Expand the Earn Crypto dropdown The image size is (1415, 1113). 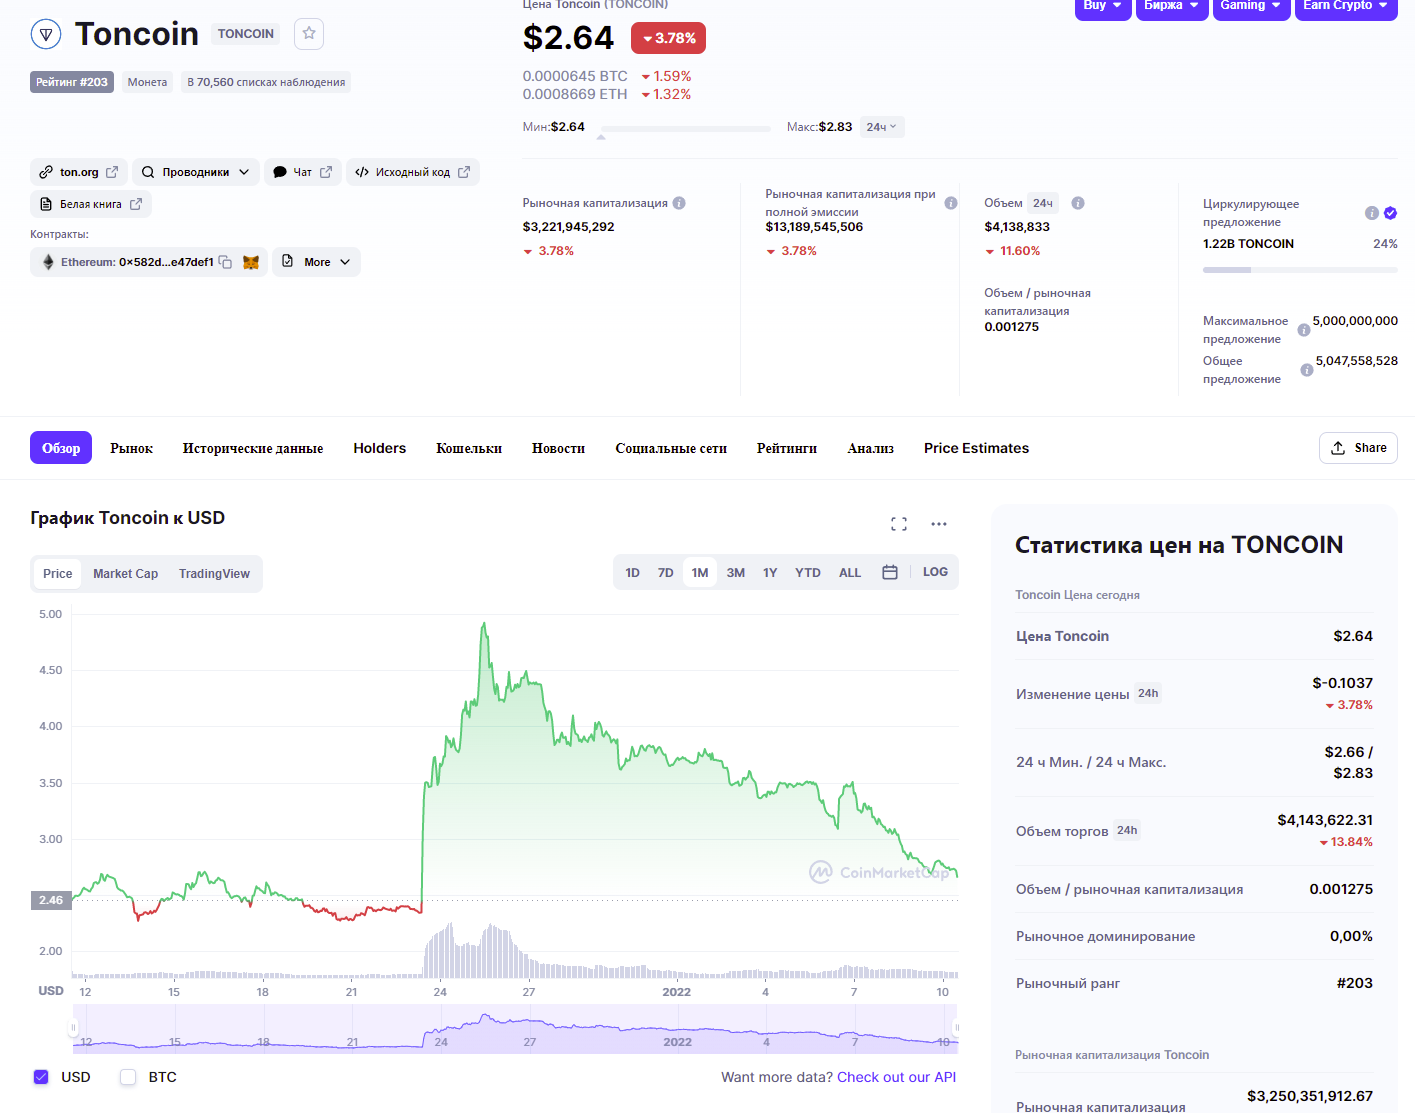pos(1346,6)
